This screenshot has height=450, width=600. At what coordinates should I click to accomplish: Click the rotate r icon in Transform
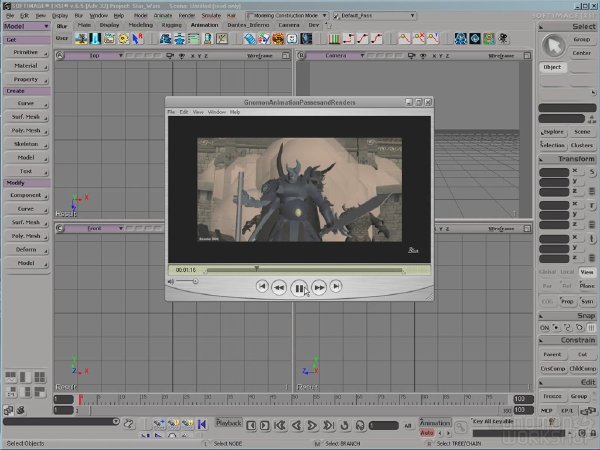click(x=592, y=206)
